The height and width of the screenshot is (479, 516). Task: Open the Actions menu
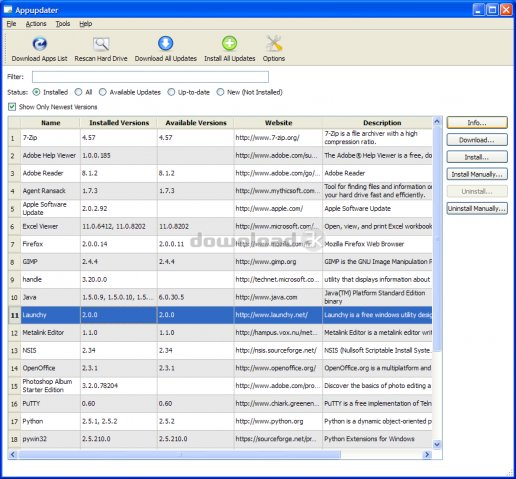36,24
